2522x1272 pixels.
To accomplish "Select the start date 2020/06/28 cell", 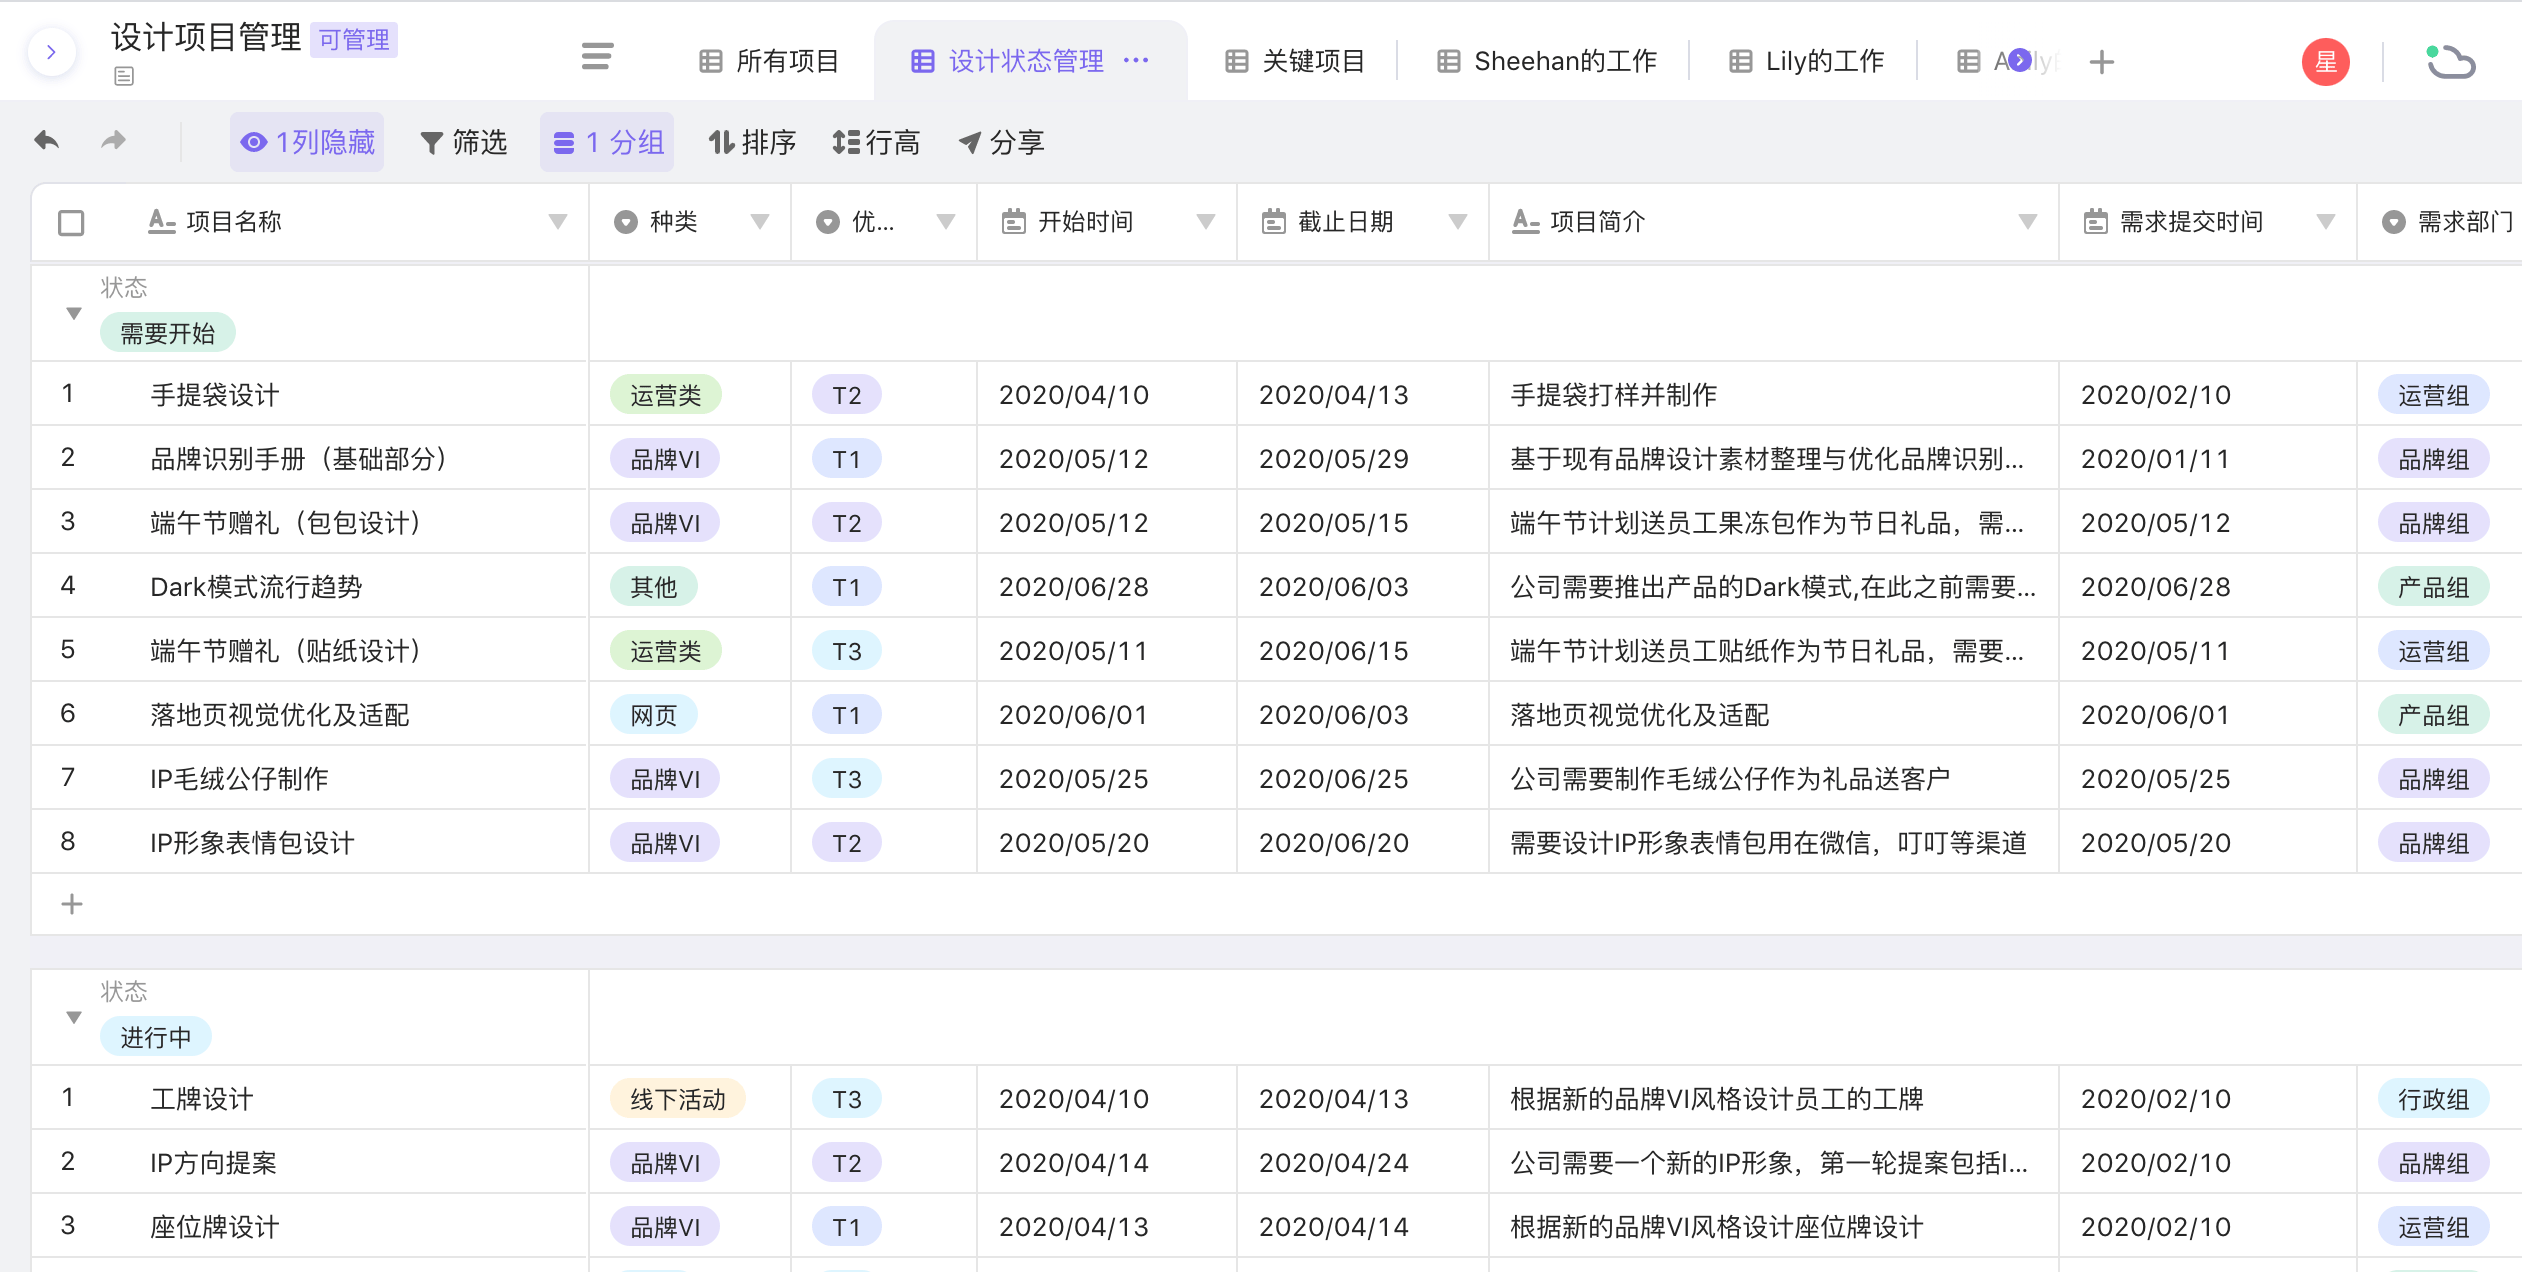I will tap(1107, 586).
